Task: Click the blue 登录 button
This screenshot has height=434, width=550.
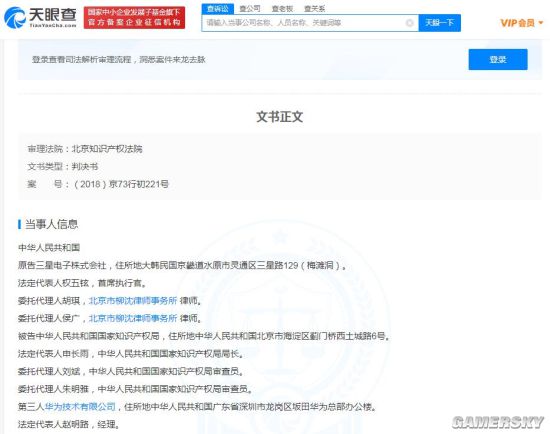Action: [x=498, y=59]
